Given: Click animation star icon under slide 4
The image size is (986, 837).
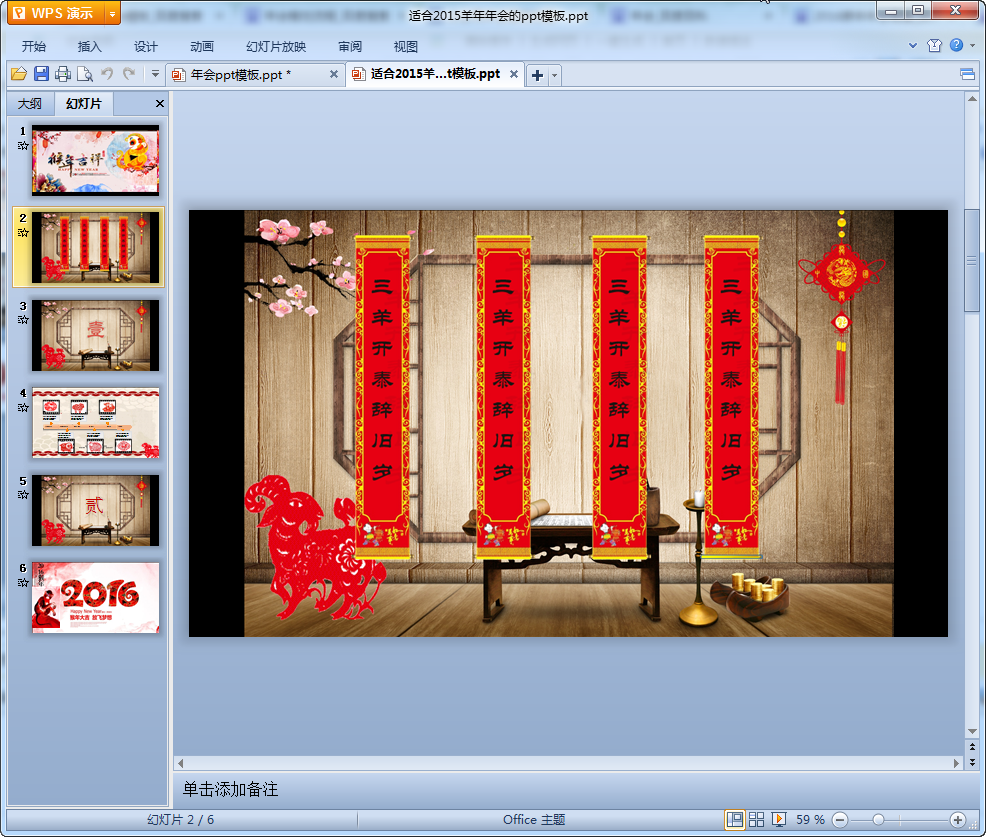Looking at the screenshot, I should click(23, 407).
